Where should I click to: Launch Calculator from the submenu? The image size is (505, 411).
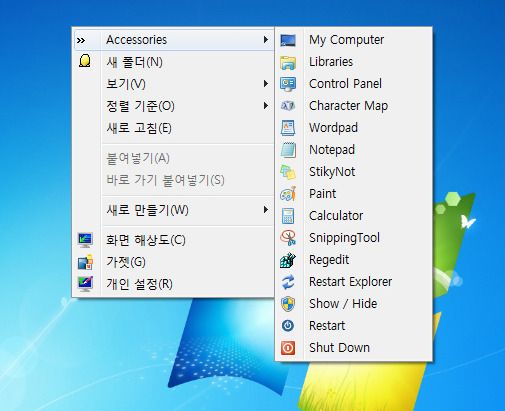(354, 216)
